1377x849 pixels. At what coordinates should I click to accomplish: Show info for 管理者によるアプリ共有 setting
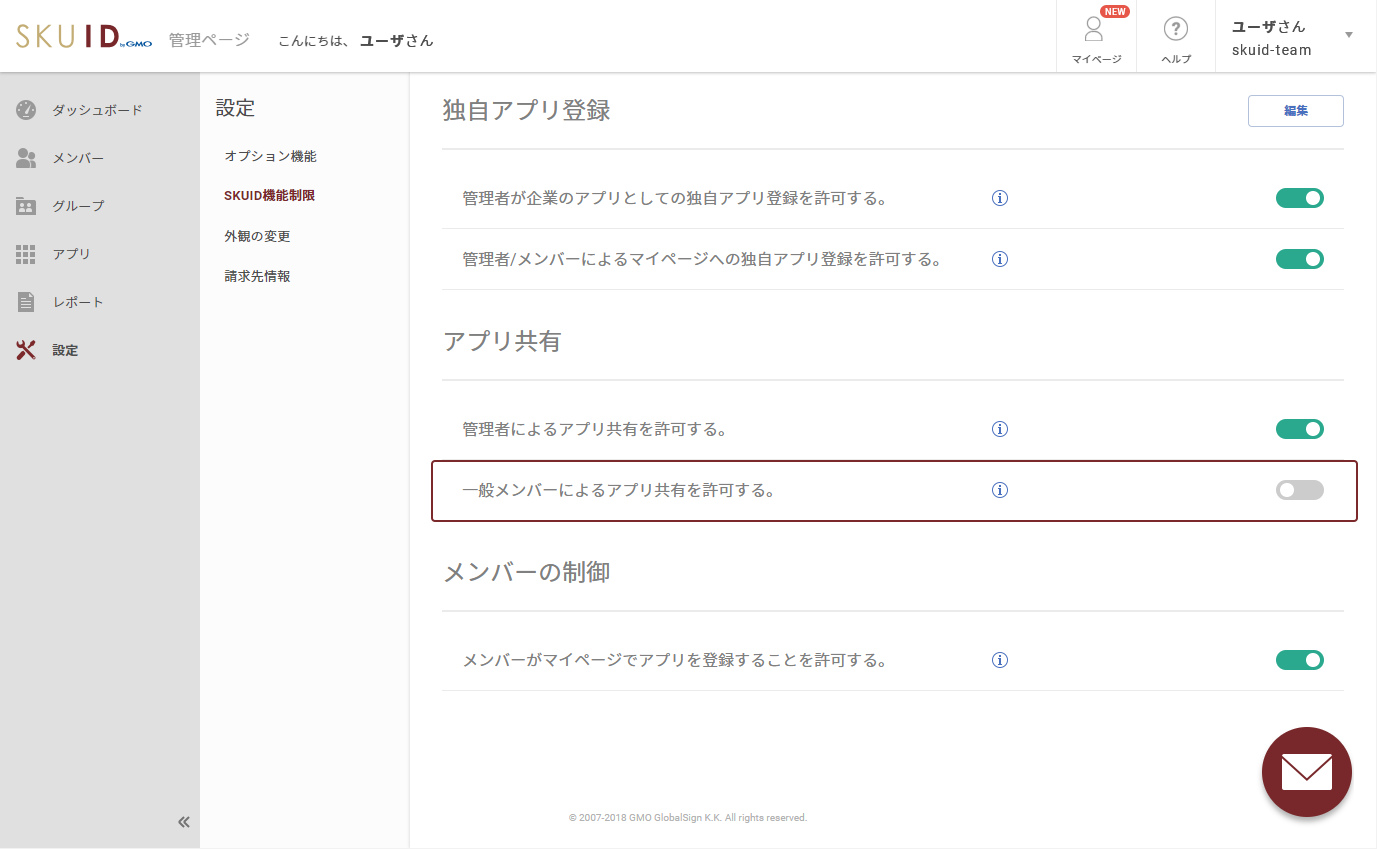999,428
